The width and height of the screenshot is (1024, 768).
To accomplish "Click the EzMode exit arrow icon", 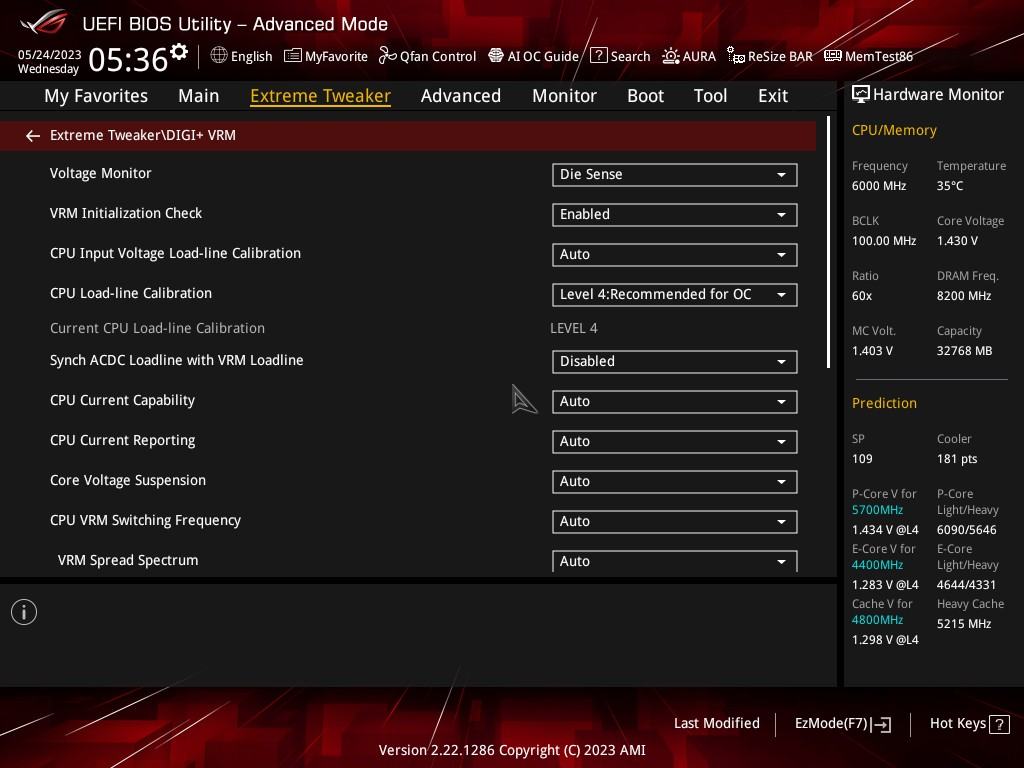I will [x=882, y=724].
